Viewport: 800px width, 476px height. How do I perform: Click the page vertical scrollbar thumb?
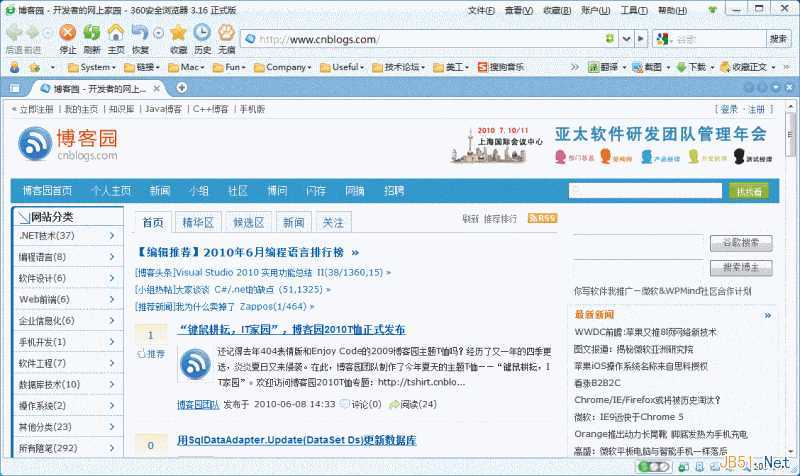(x=791, y=135)
